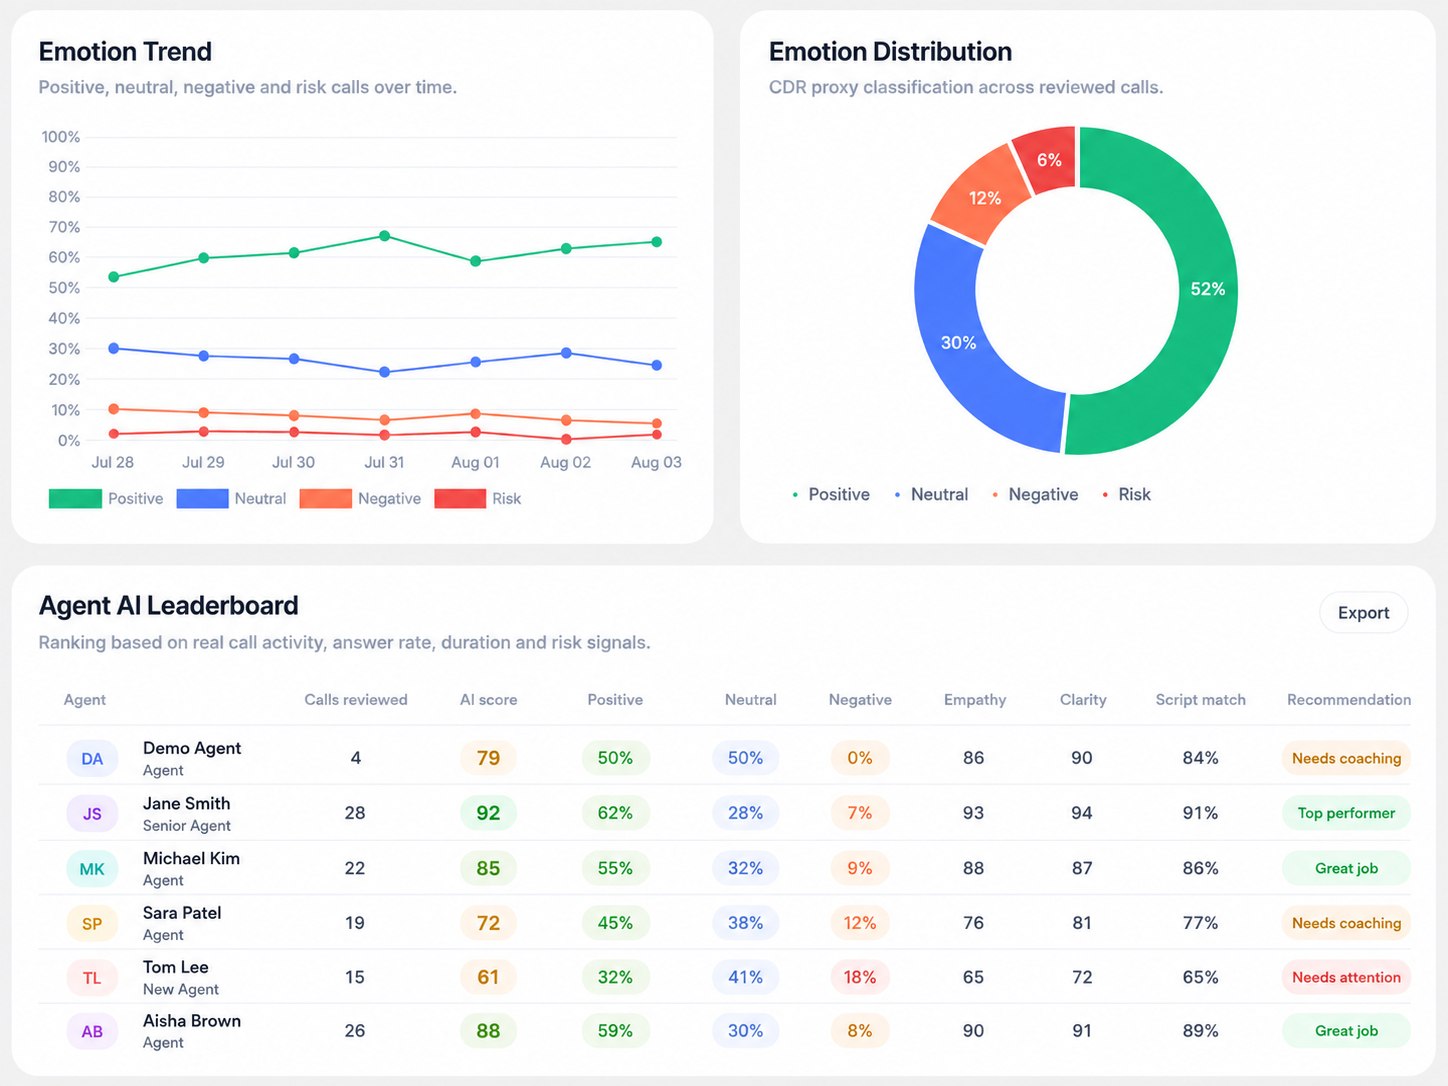Toggle the Positive series in trend legend
Screen dimensions: 1448x1086
click(x=106, y=499)
